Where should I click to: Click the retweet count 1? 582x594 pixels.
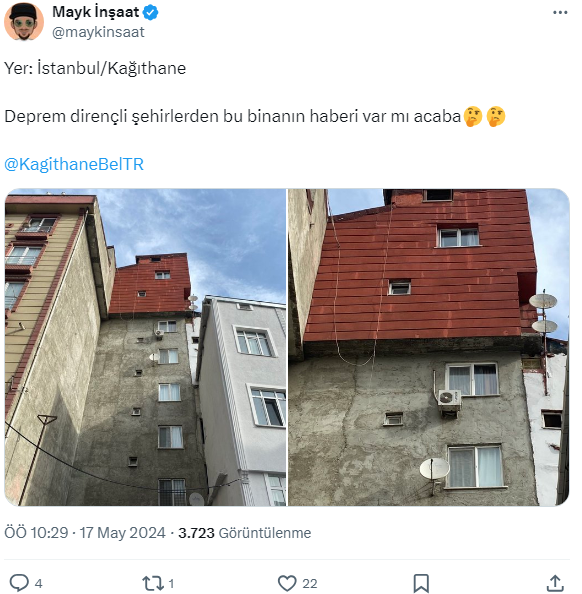point(171,583)
